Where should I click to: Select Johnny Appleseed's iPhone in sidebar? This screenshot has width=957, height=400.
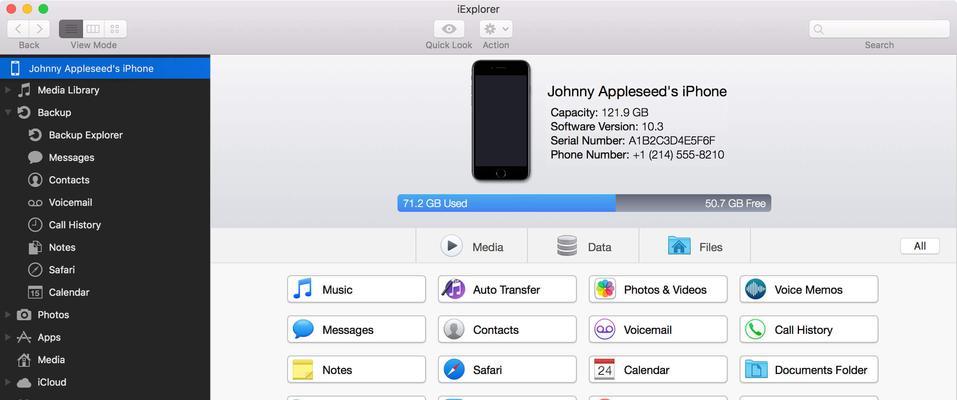(x=105, y=68)
